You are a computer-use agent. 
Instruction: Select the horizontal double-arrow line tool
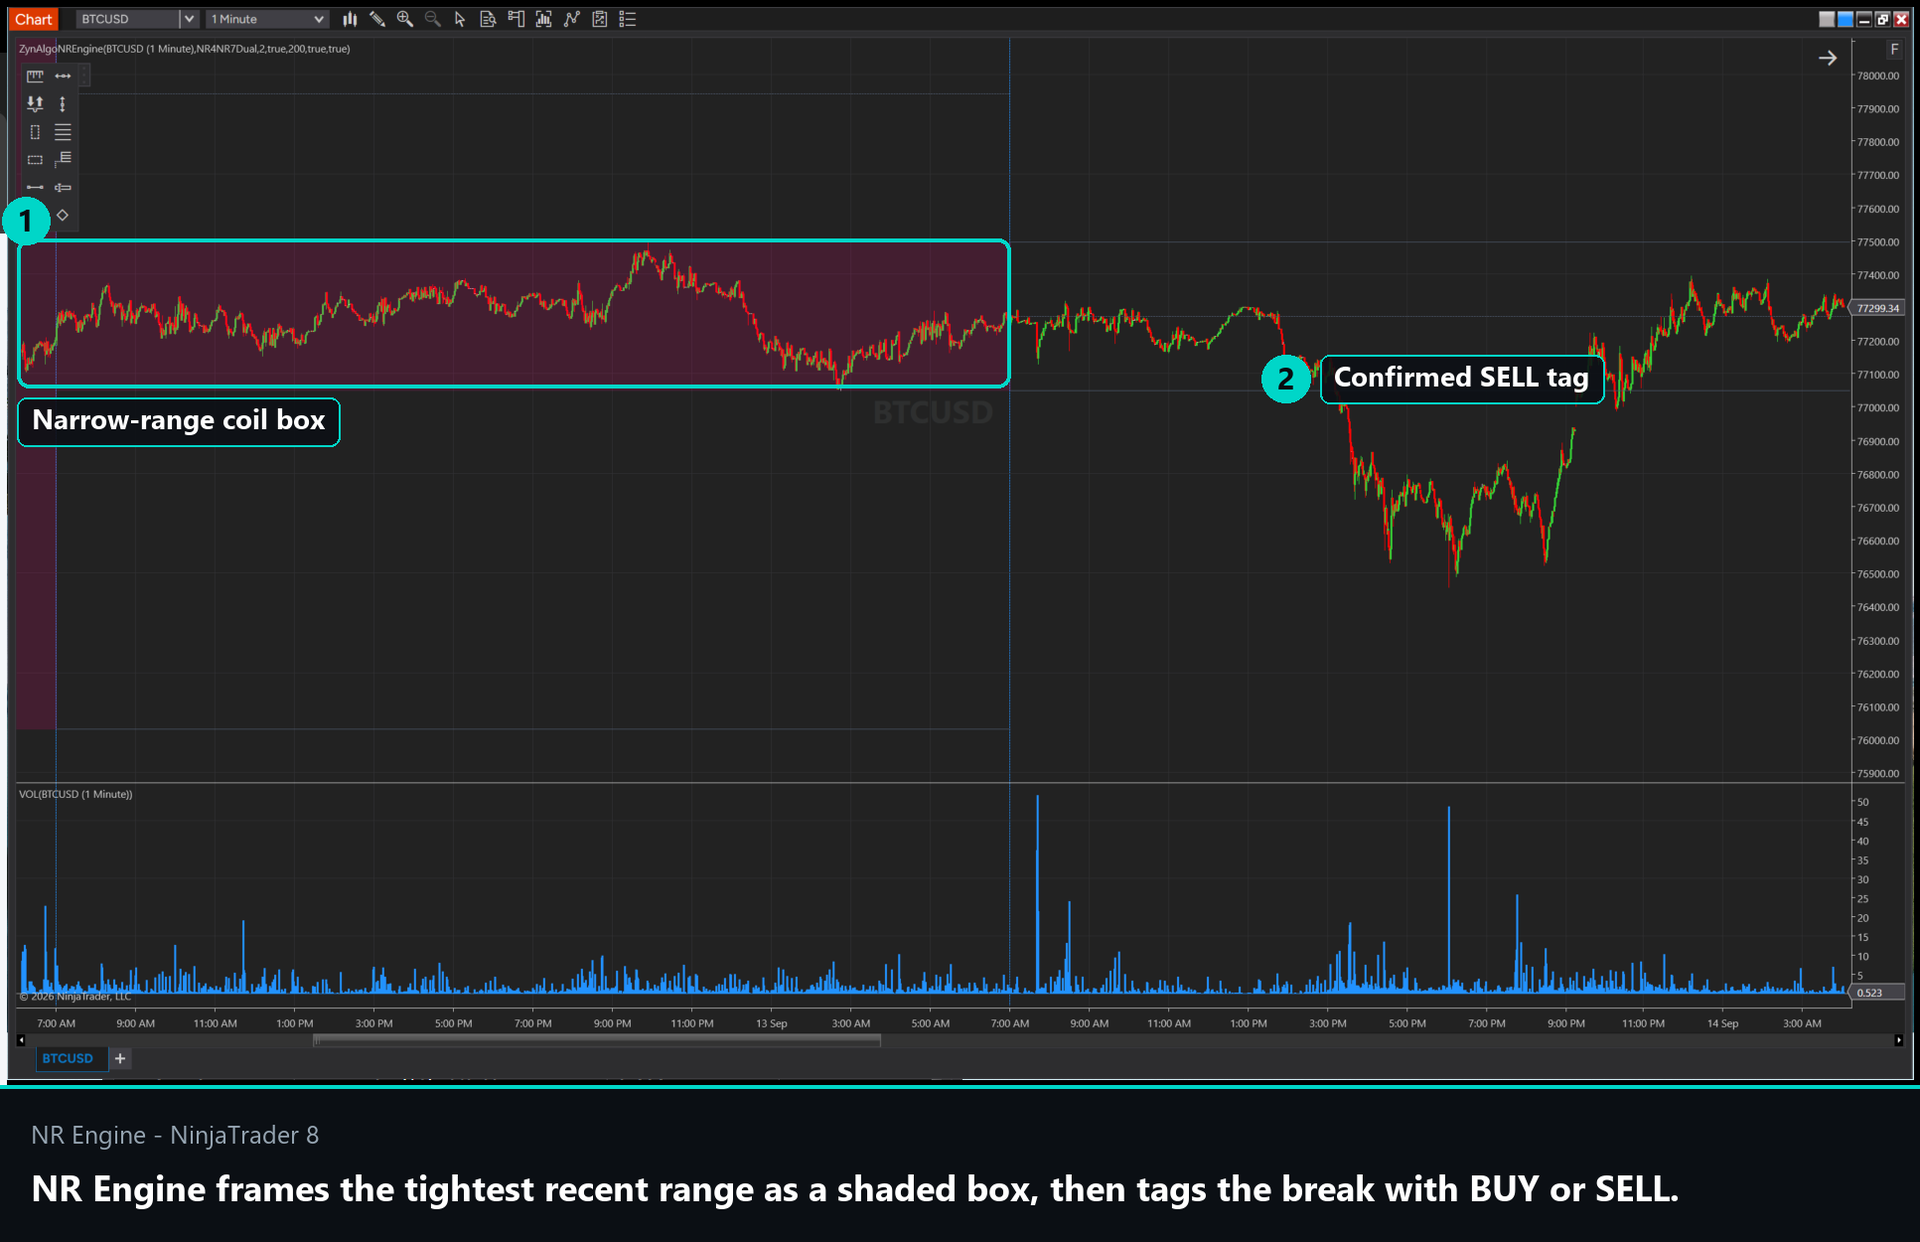point(63,76)
